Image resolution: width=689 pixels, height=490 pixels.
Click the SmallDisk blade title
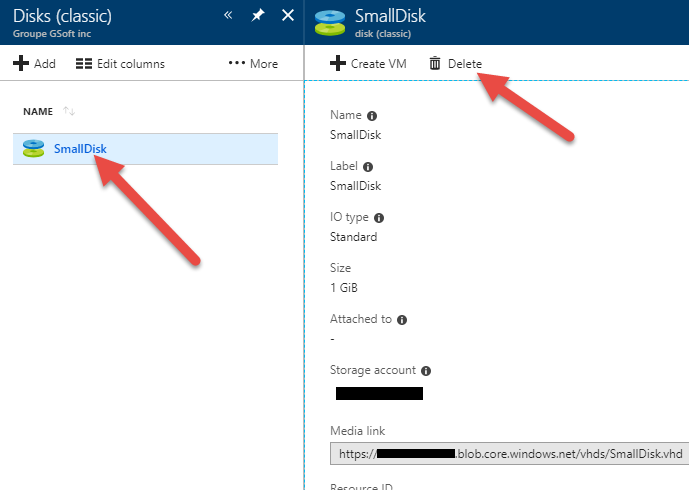click(390, 16)
